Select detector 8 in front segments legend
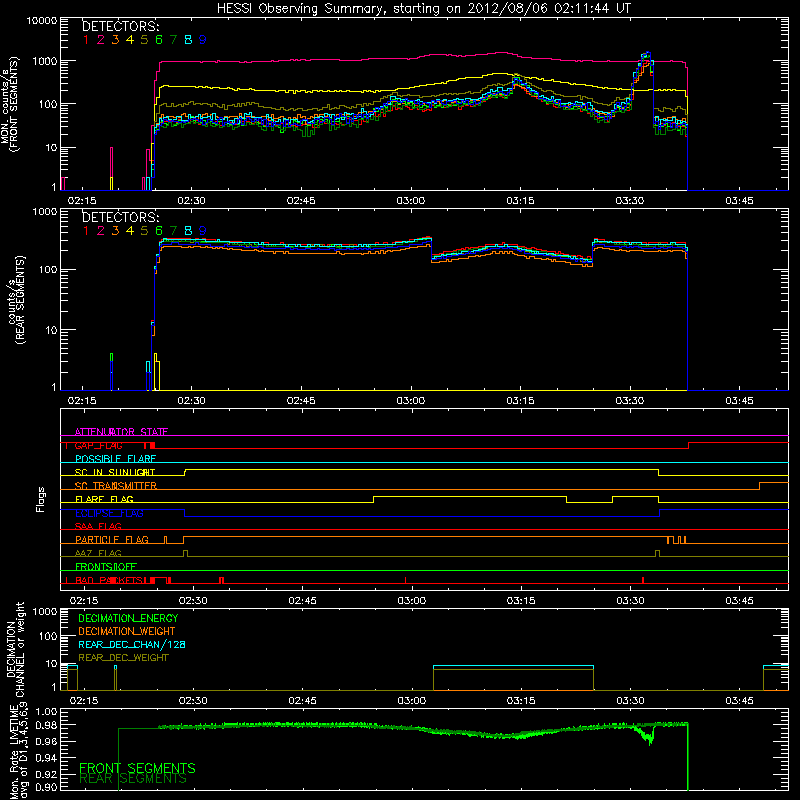Viewport: 800px width, 800px height. (x=188, y=40)
